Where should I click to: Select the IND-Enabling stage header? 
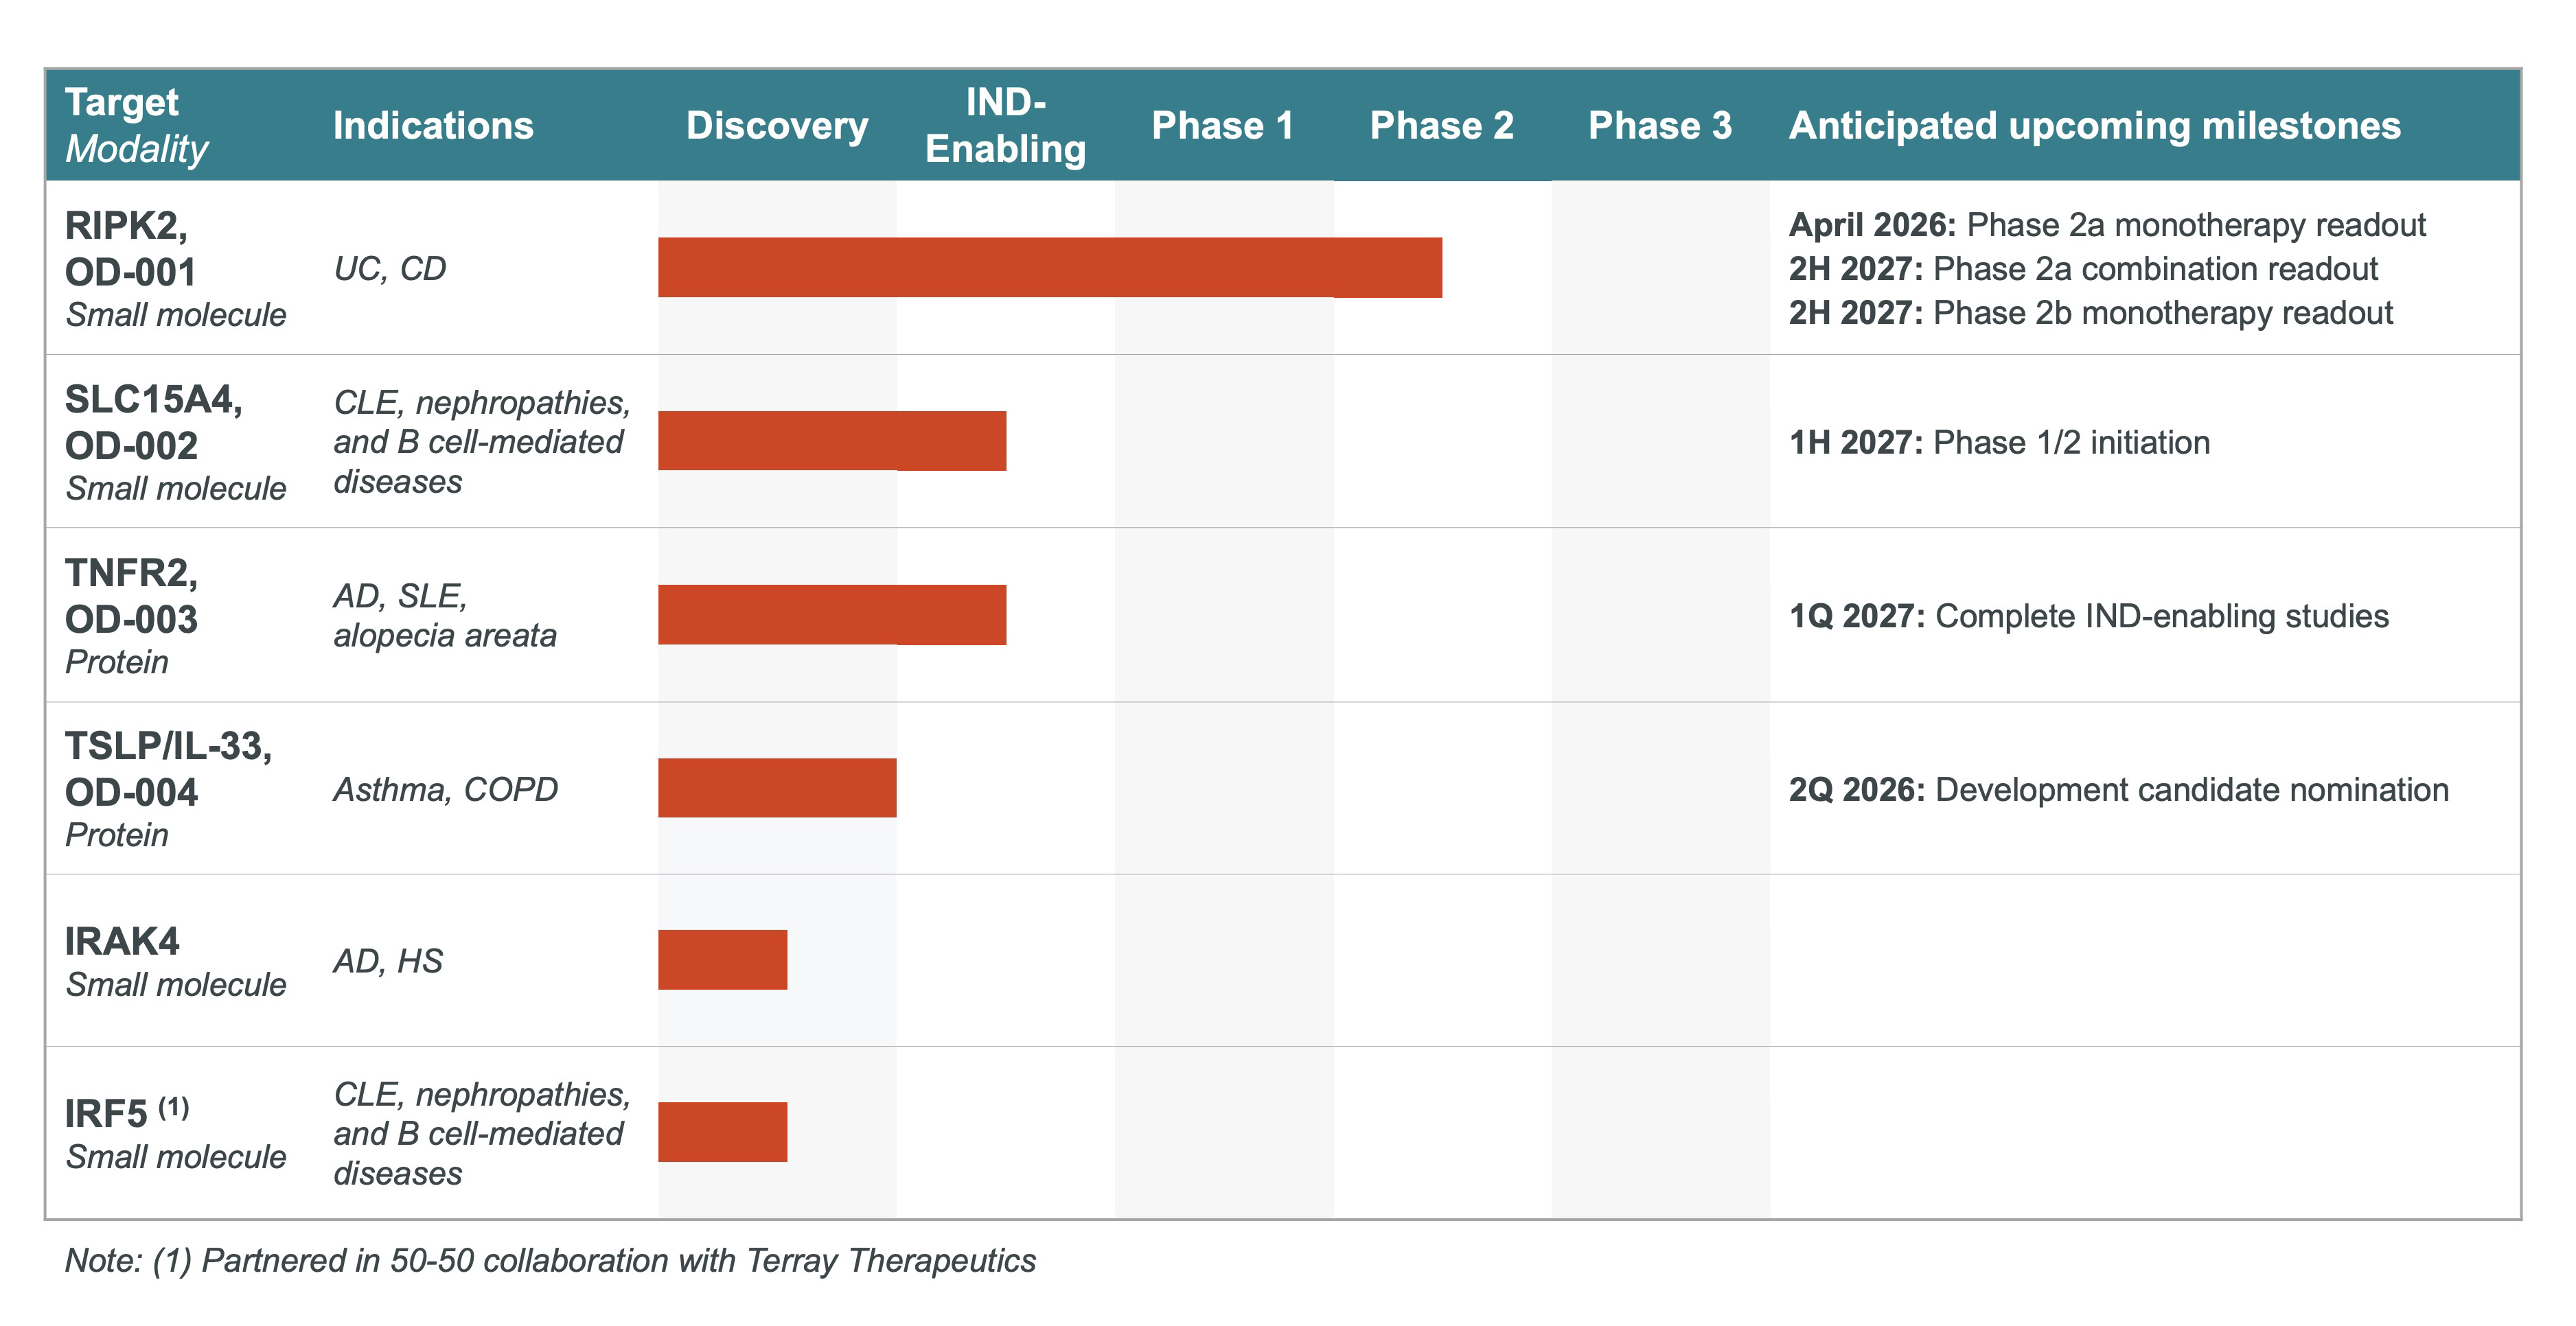coord(1005,125)
